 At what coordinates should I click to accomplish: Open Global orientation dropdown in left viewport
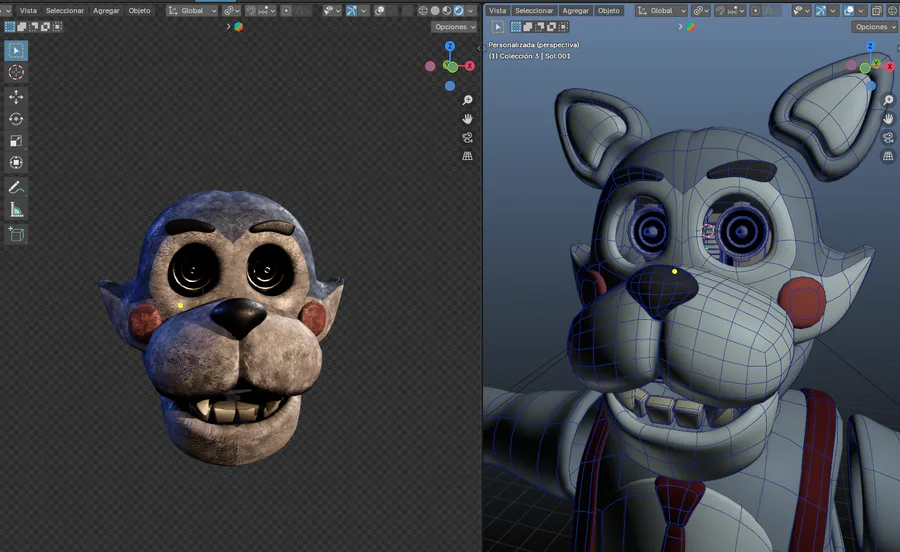192,10
